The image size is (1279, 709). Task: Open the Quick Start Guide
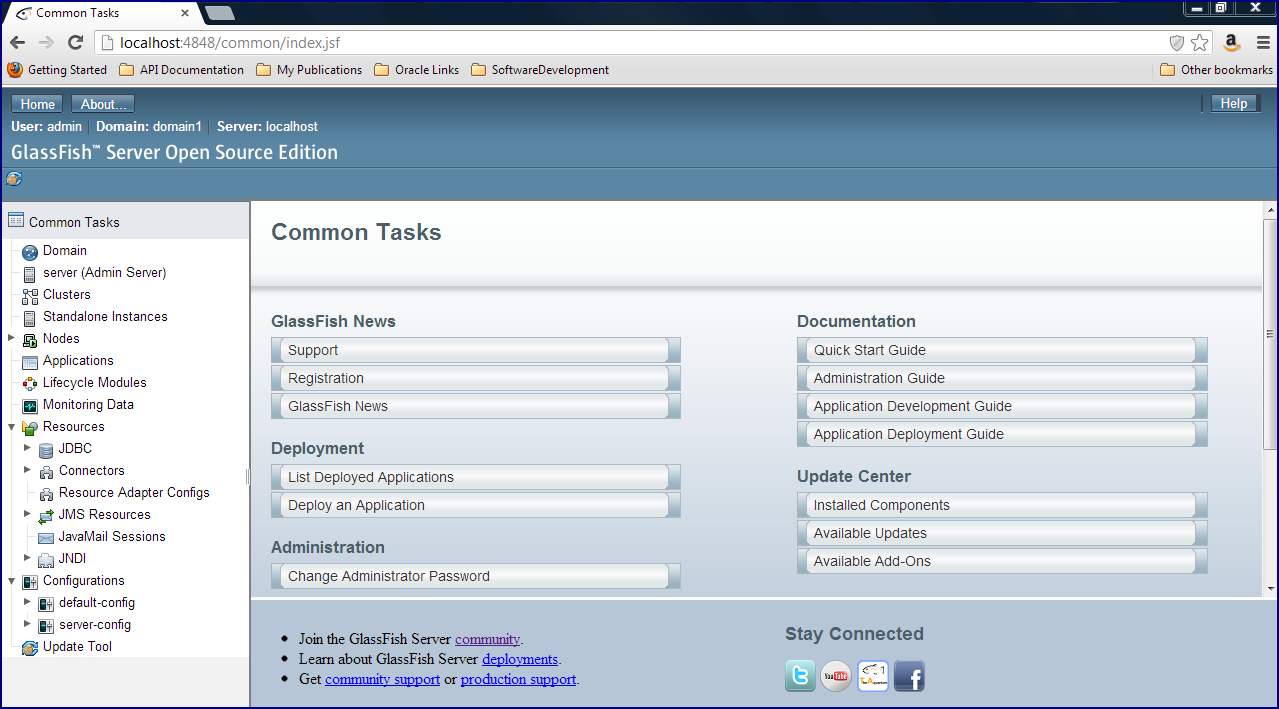tap(1002, 350)
